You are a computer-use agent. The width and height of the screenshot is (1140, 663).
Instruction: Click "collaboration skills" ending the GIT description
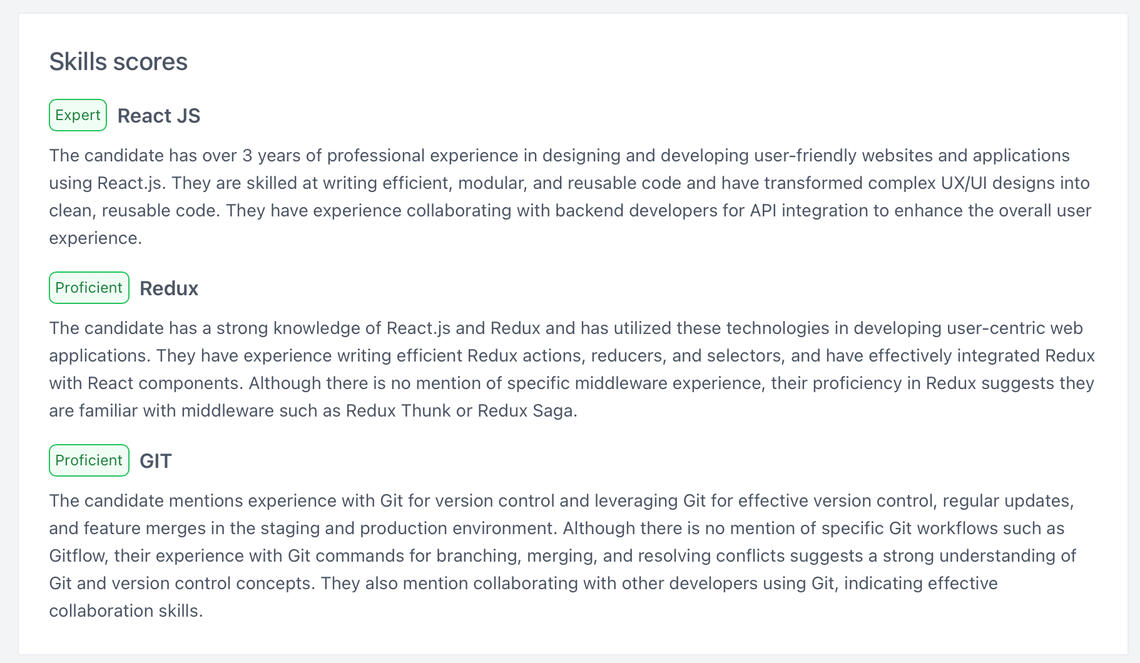[124, 611]
